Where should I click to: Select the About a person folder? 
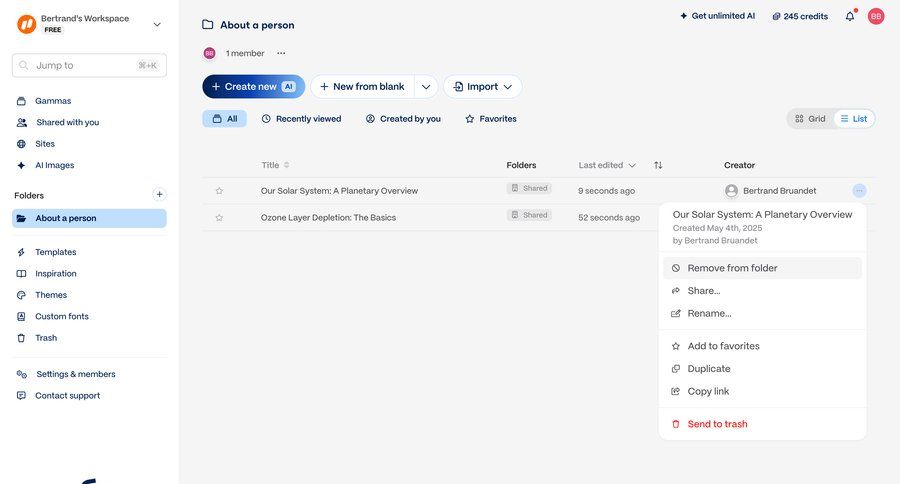[x=89, y=218]
